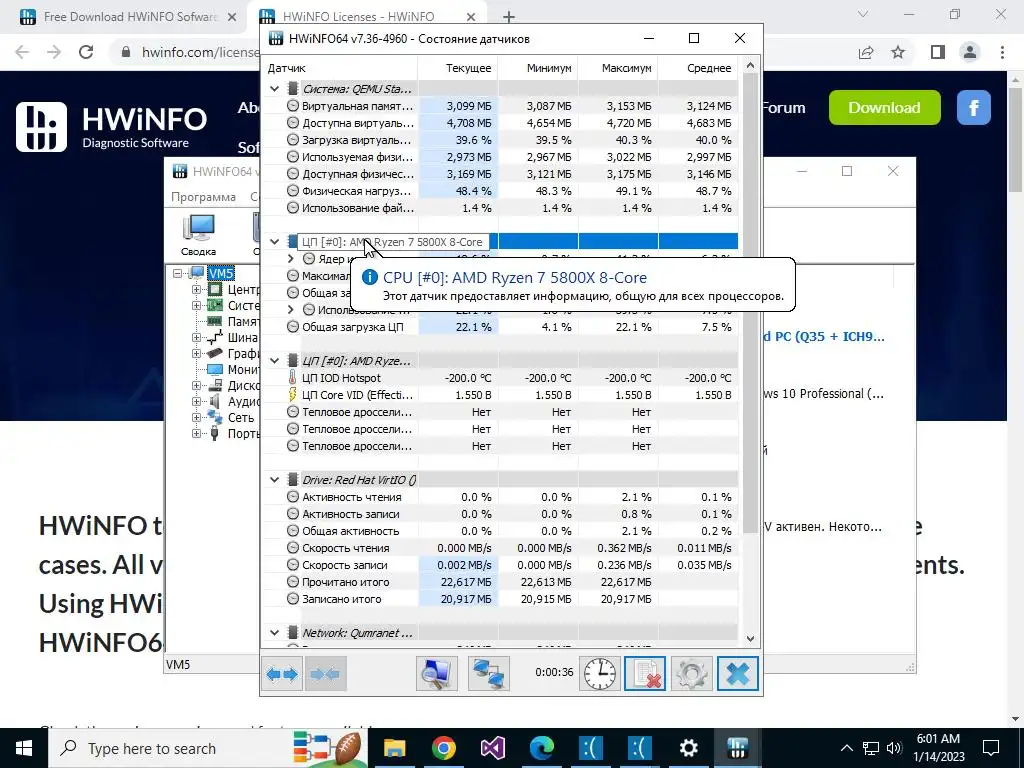Sort by Текущее column header

(x=458, y=68)
